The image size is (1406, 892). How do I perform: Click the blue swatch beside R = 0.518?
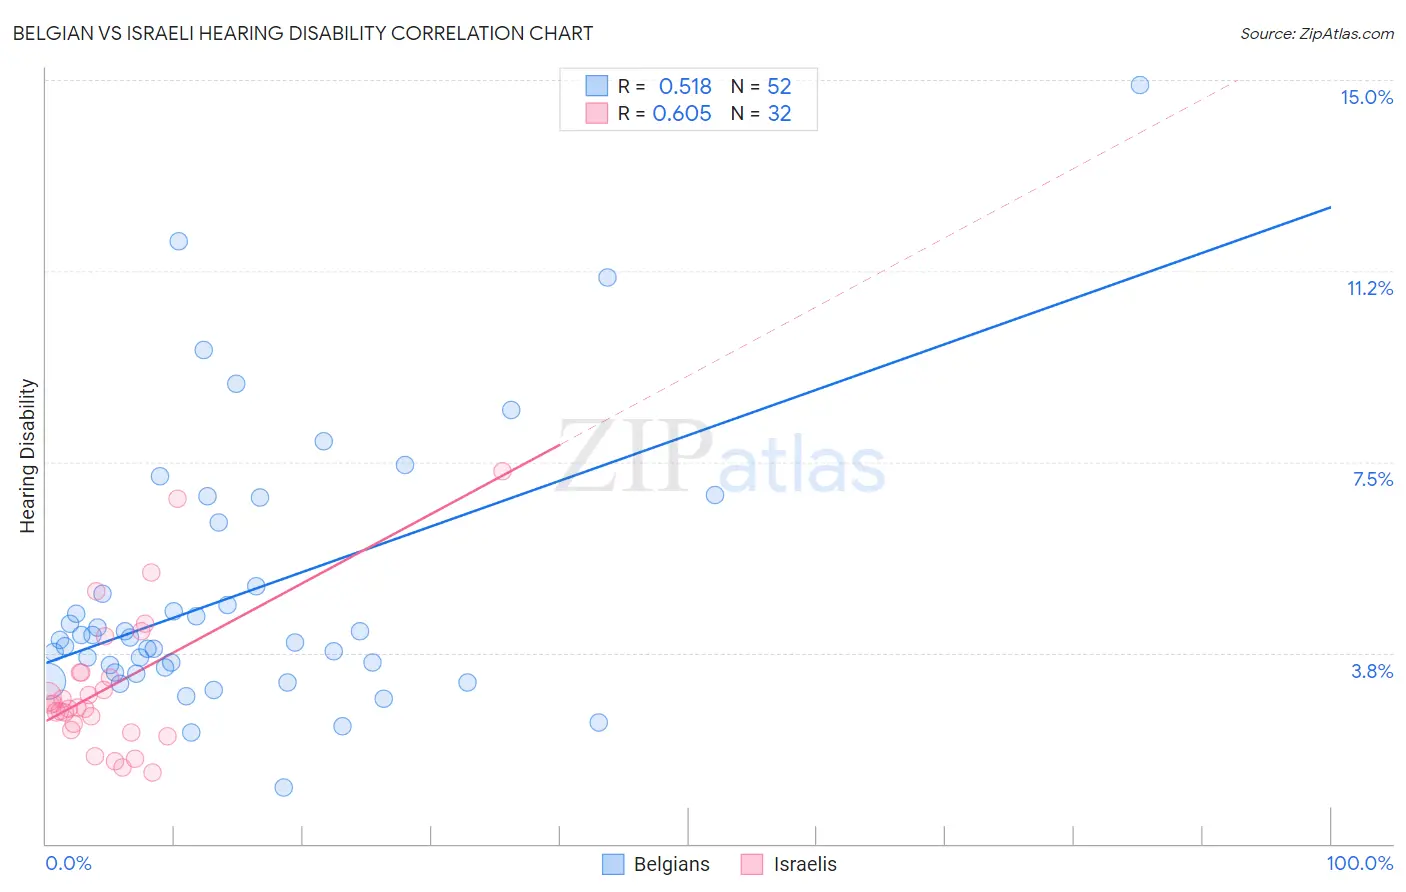pos(597,86)
